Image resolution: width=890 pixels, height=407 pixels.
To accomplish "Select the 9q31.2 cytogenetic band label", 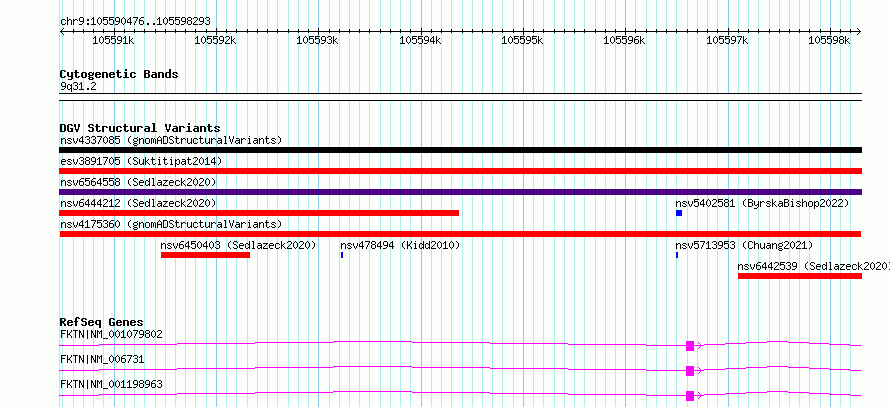I will [x=78, y=87].
